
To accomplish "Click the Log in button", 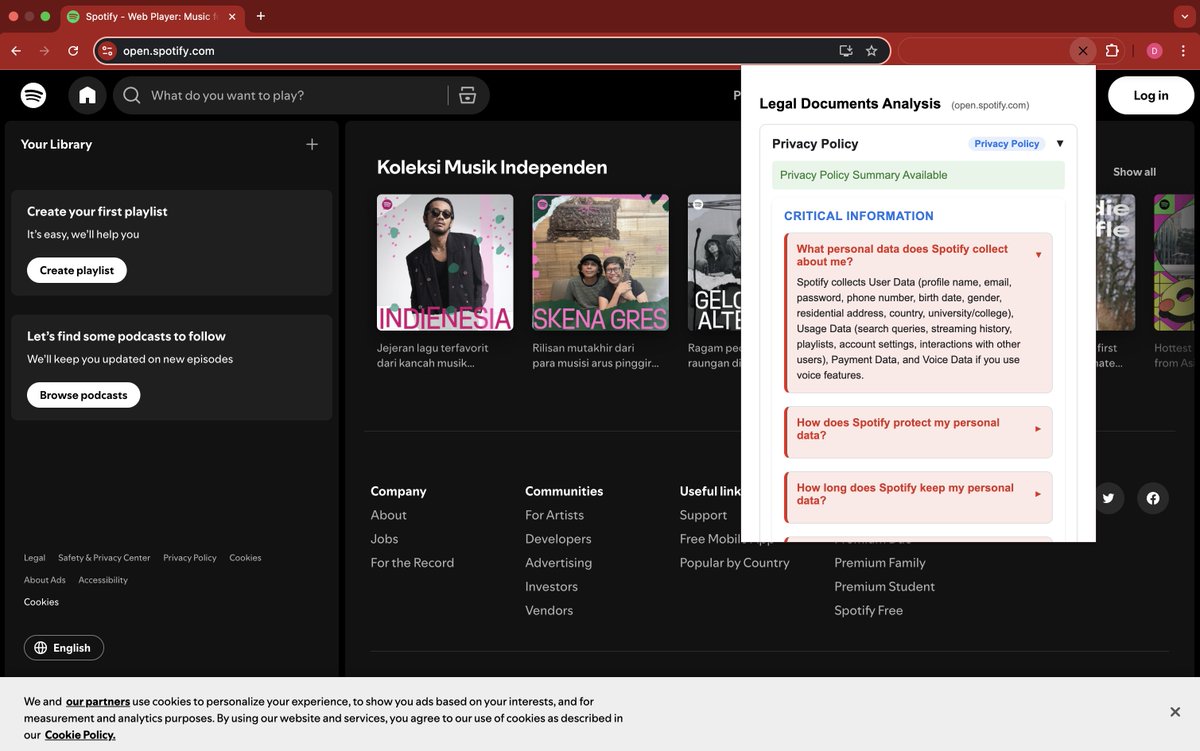I will pyautogui.click(x=1150, y=95).
